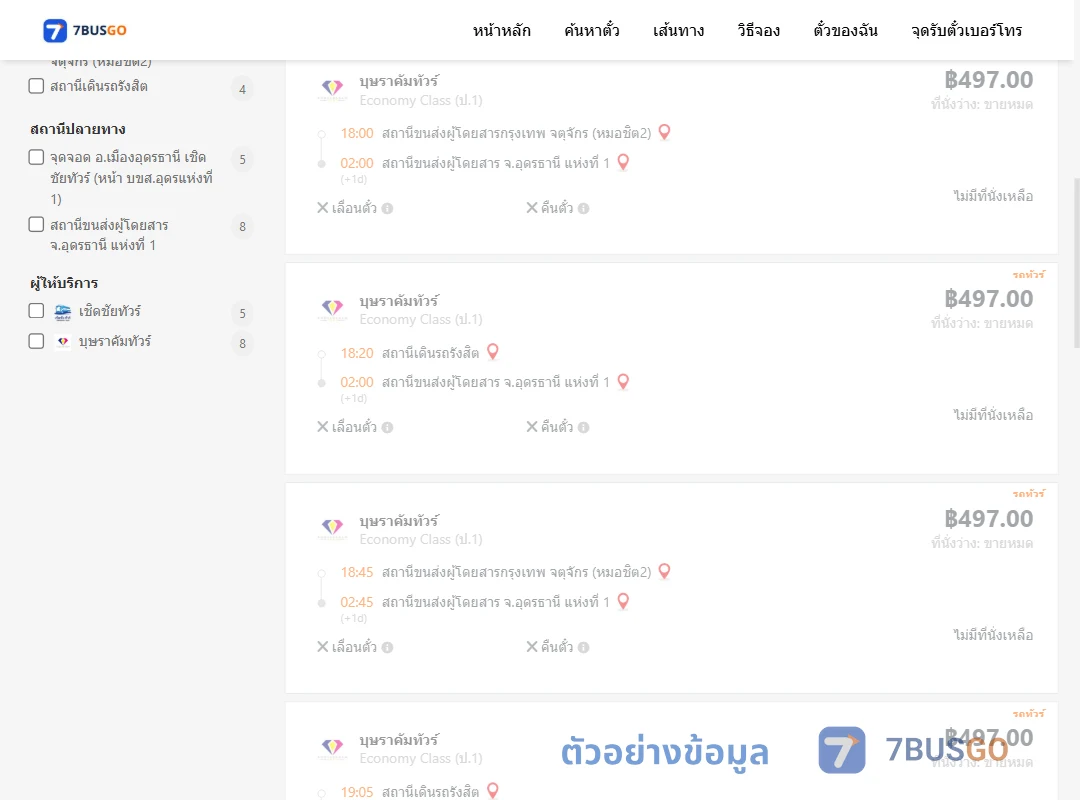Click the รถทัวร์ tag on 18:20 trip card
This screenshot has width=1080, height=800.
1028,274
